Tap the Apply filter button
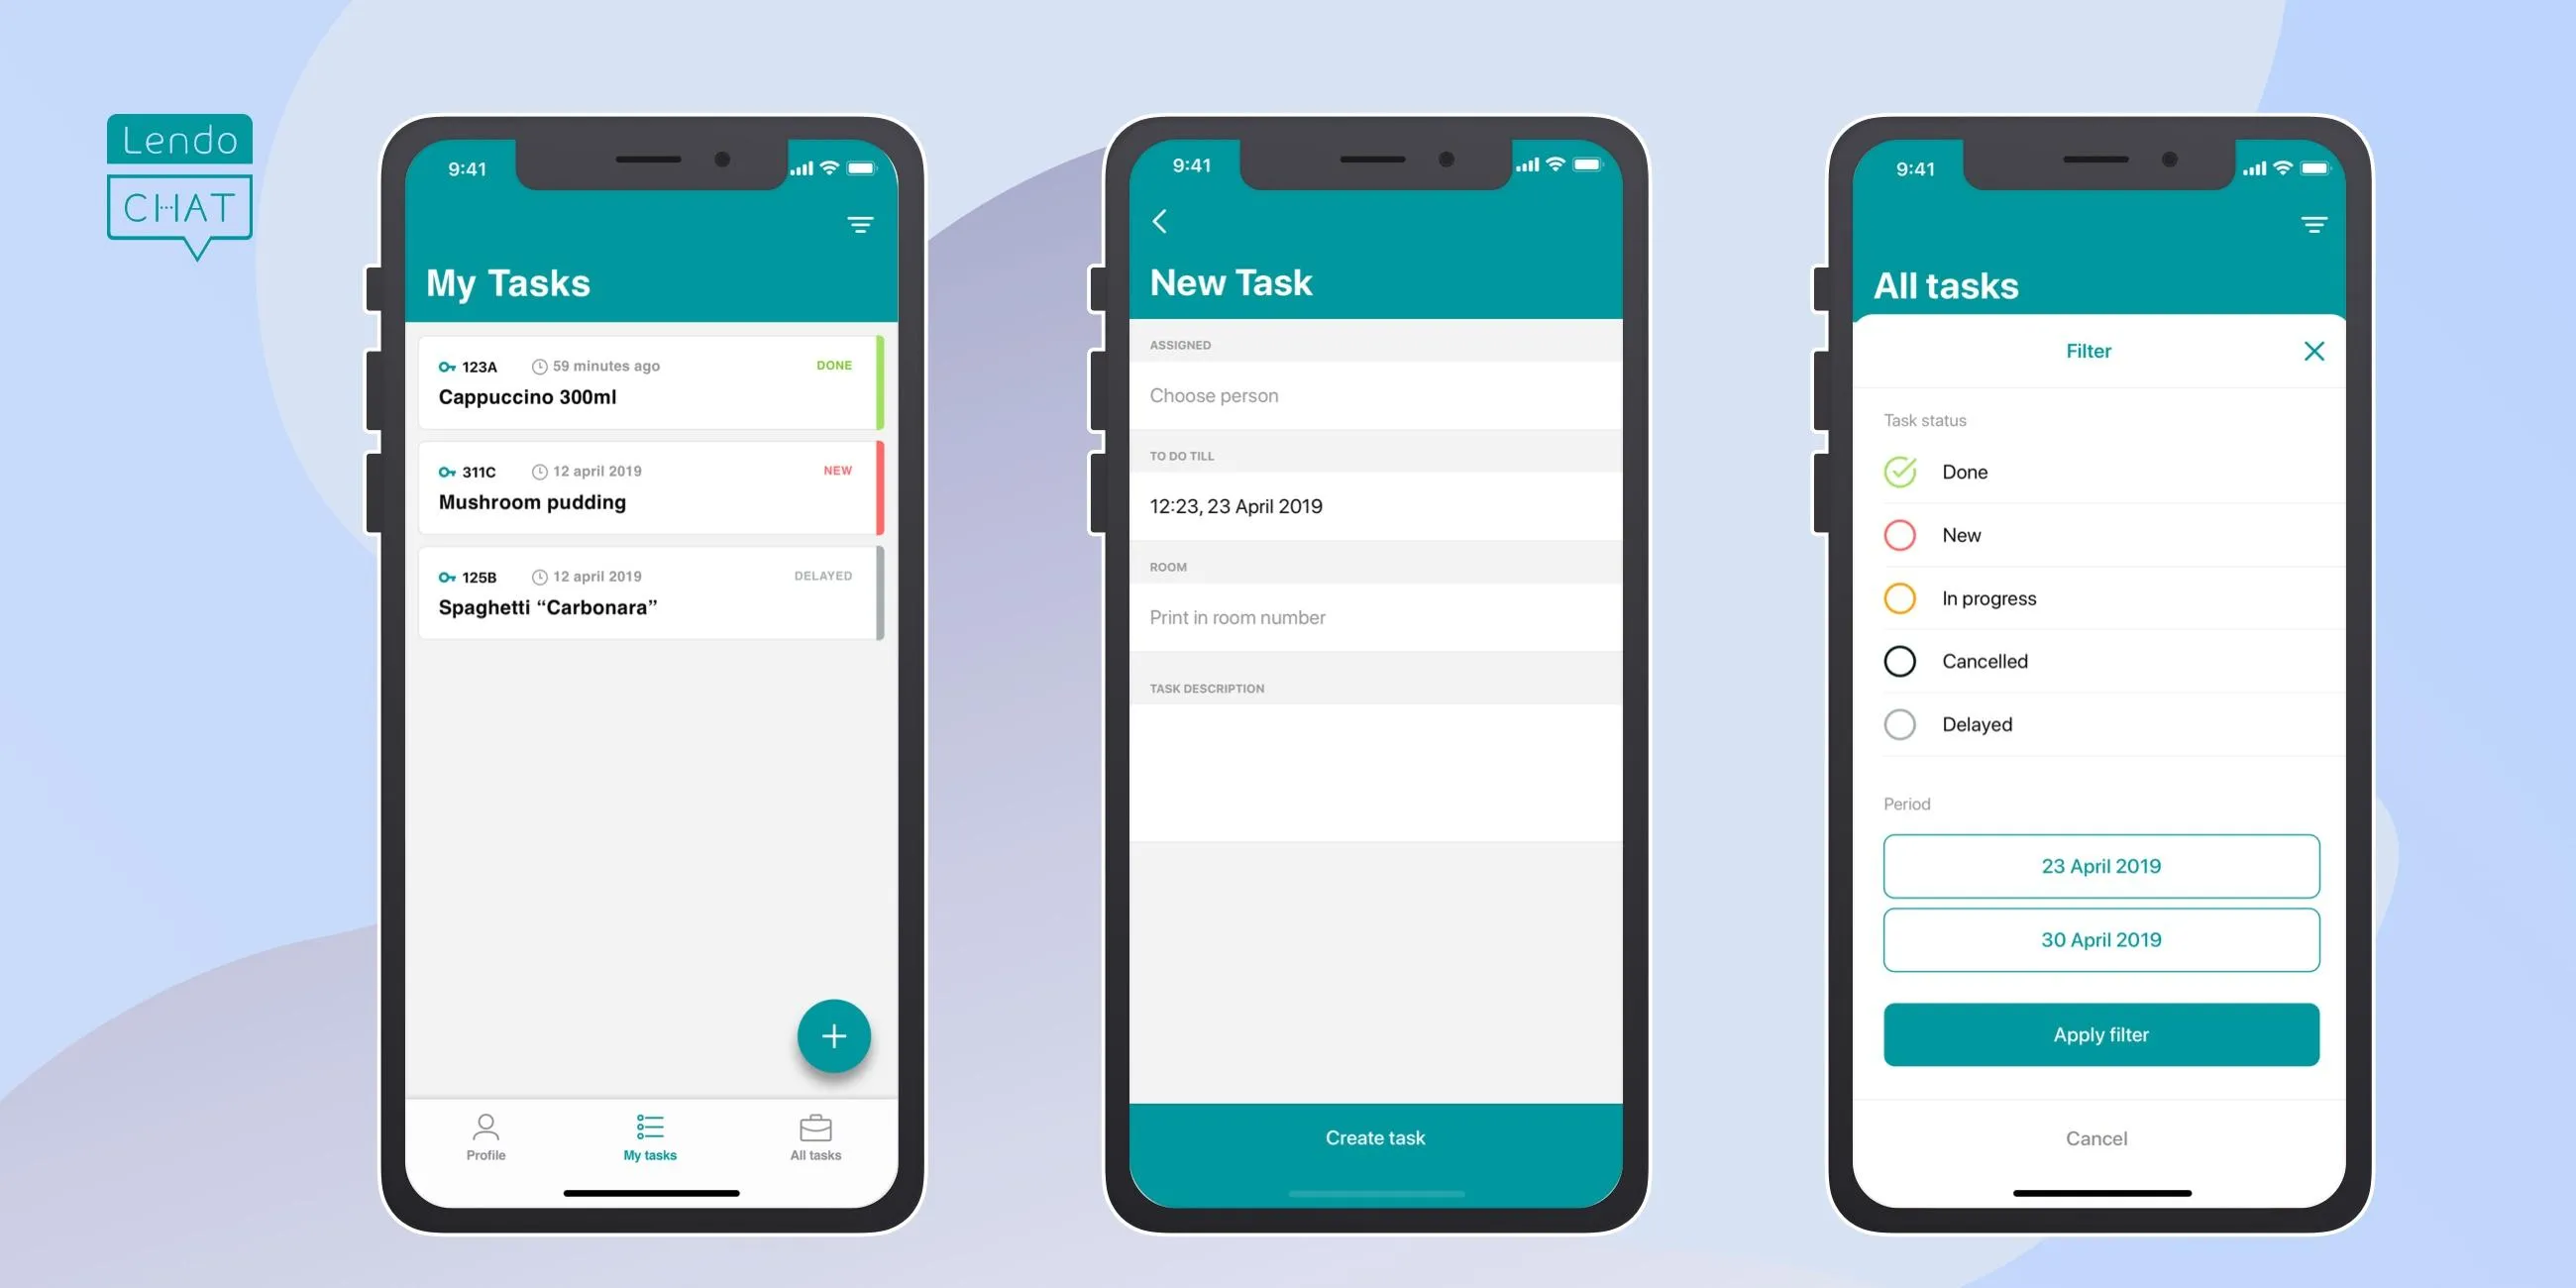The width and height of the screenshot is (2576, 1288). coord(2102,1033)
